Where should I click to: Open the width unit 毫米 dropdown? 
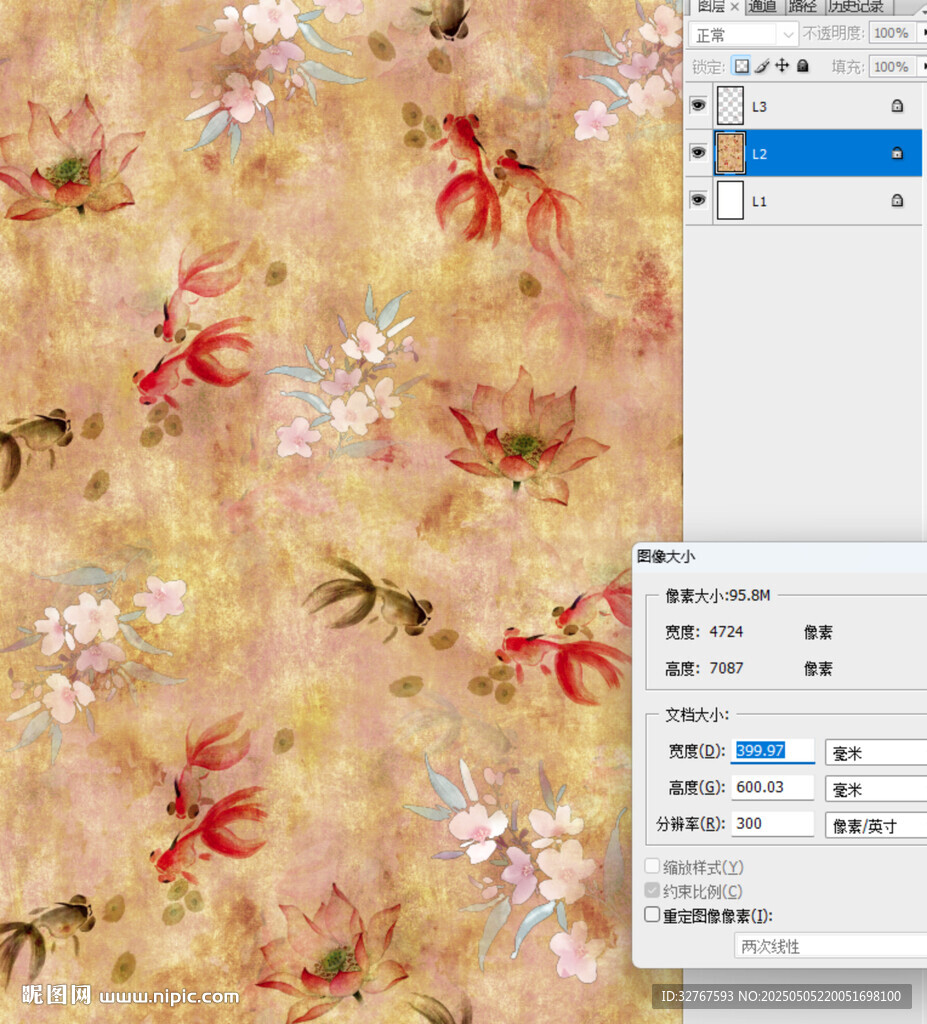pyautogui.click(x=876, y=752)
